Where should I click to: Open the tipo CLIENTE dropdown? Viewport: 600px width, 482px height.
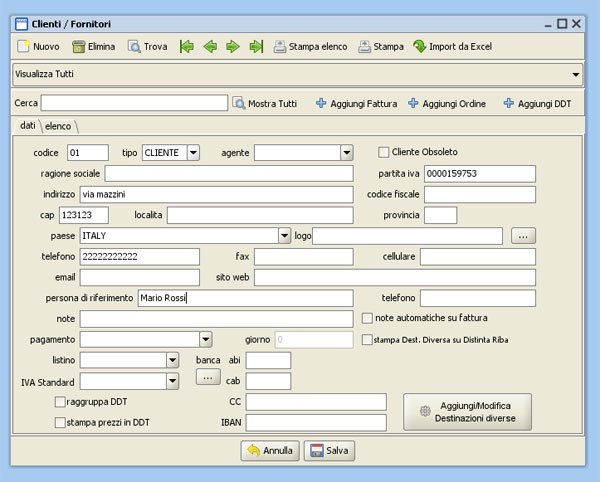[x=193, y=153]
